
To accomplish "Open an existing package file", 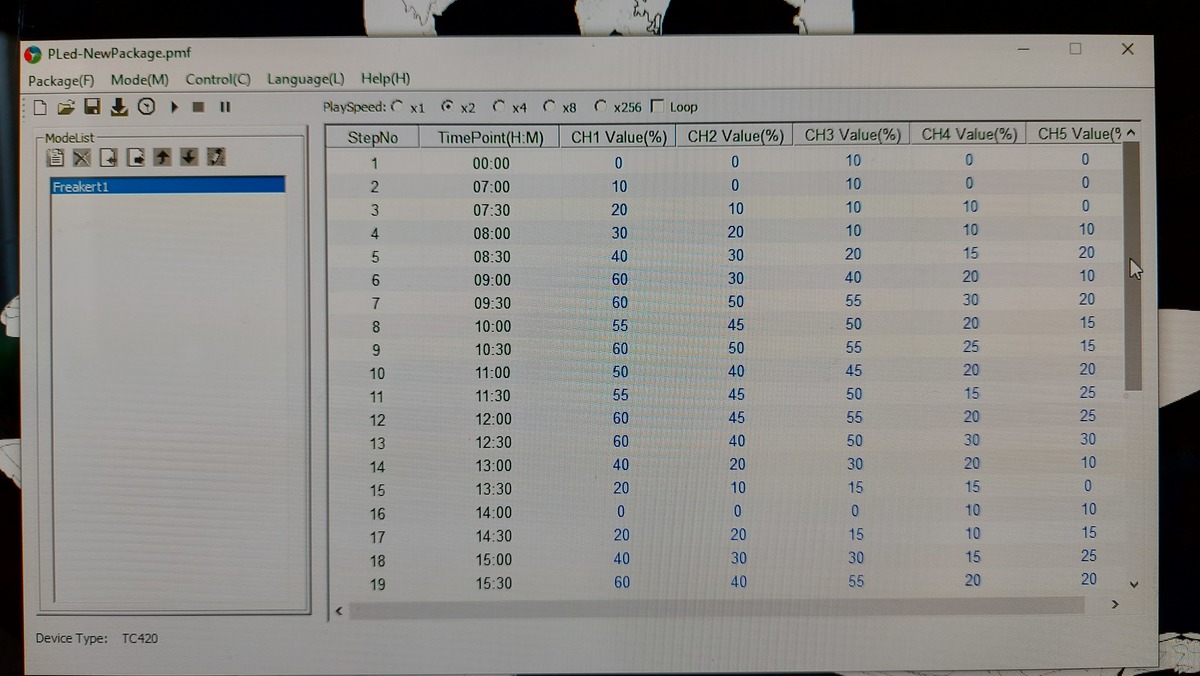I will coord(66,107).
